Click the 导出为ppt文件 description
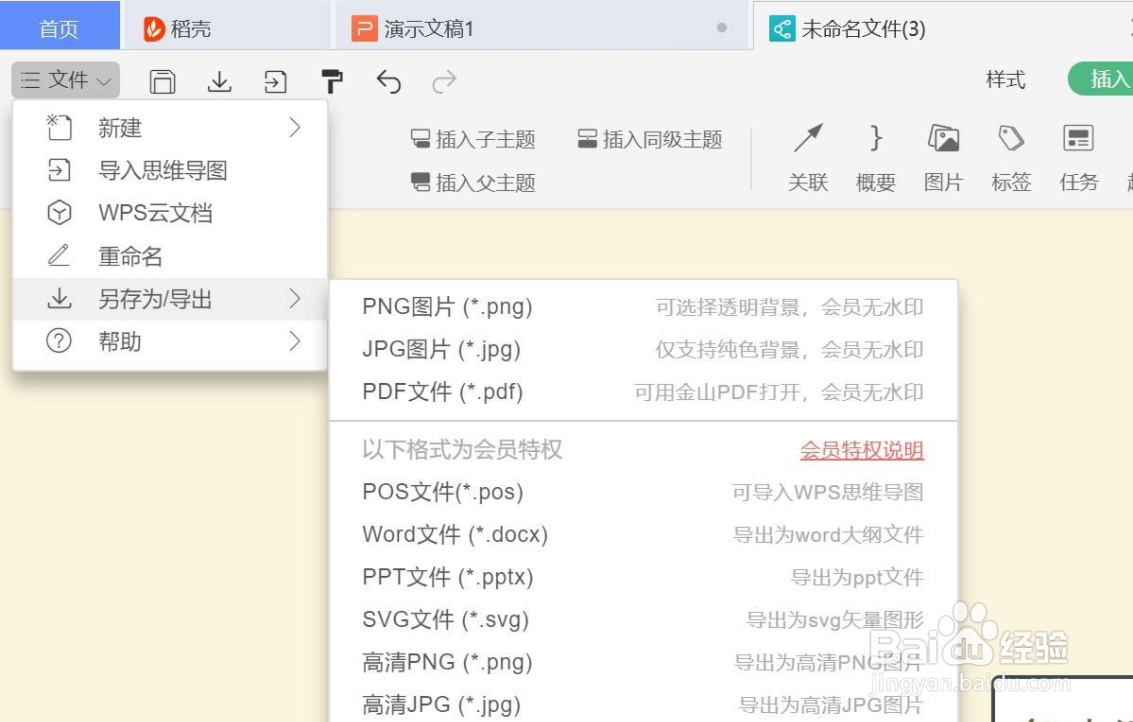The height and width of the screenshot is (722, 1133). click(857, 578)
